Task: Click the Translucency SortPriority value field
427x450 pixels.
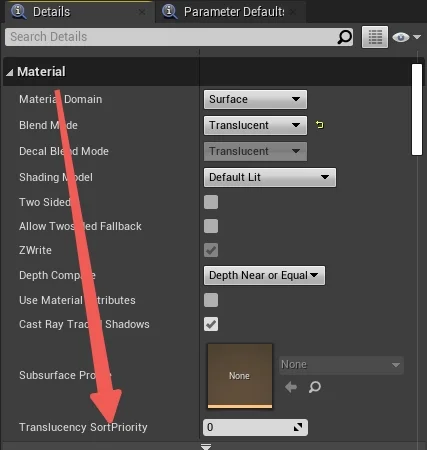Action: tap(255, 427)
